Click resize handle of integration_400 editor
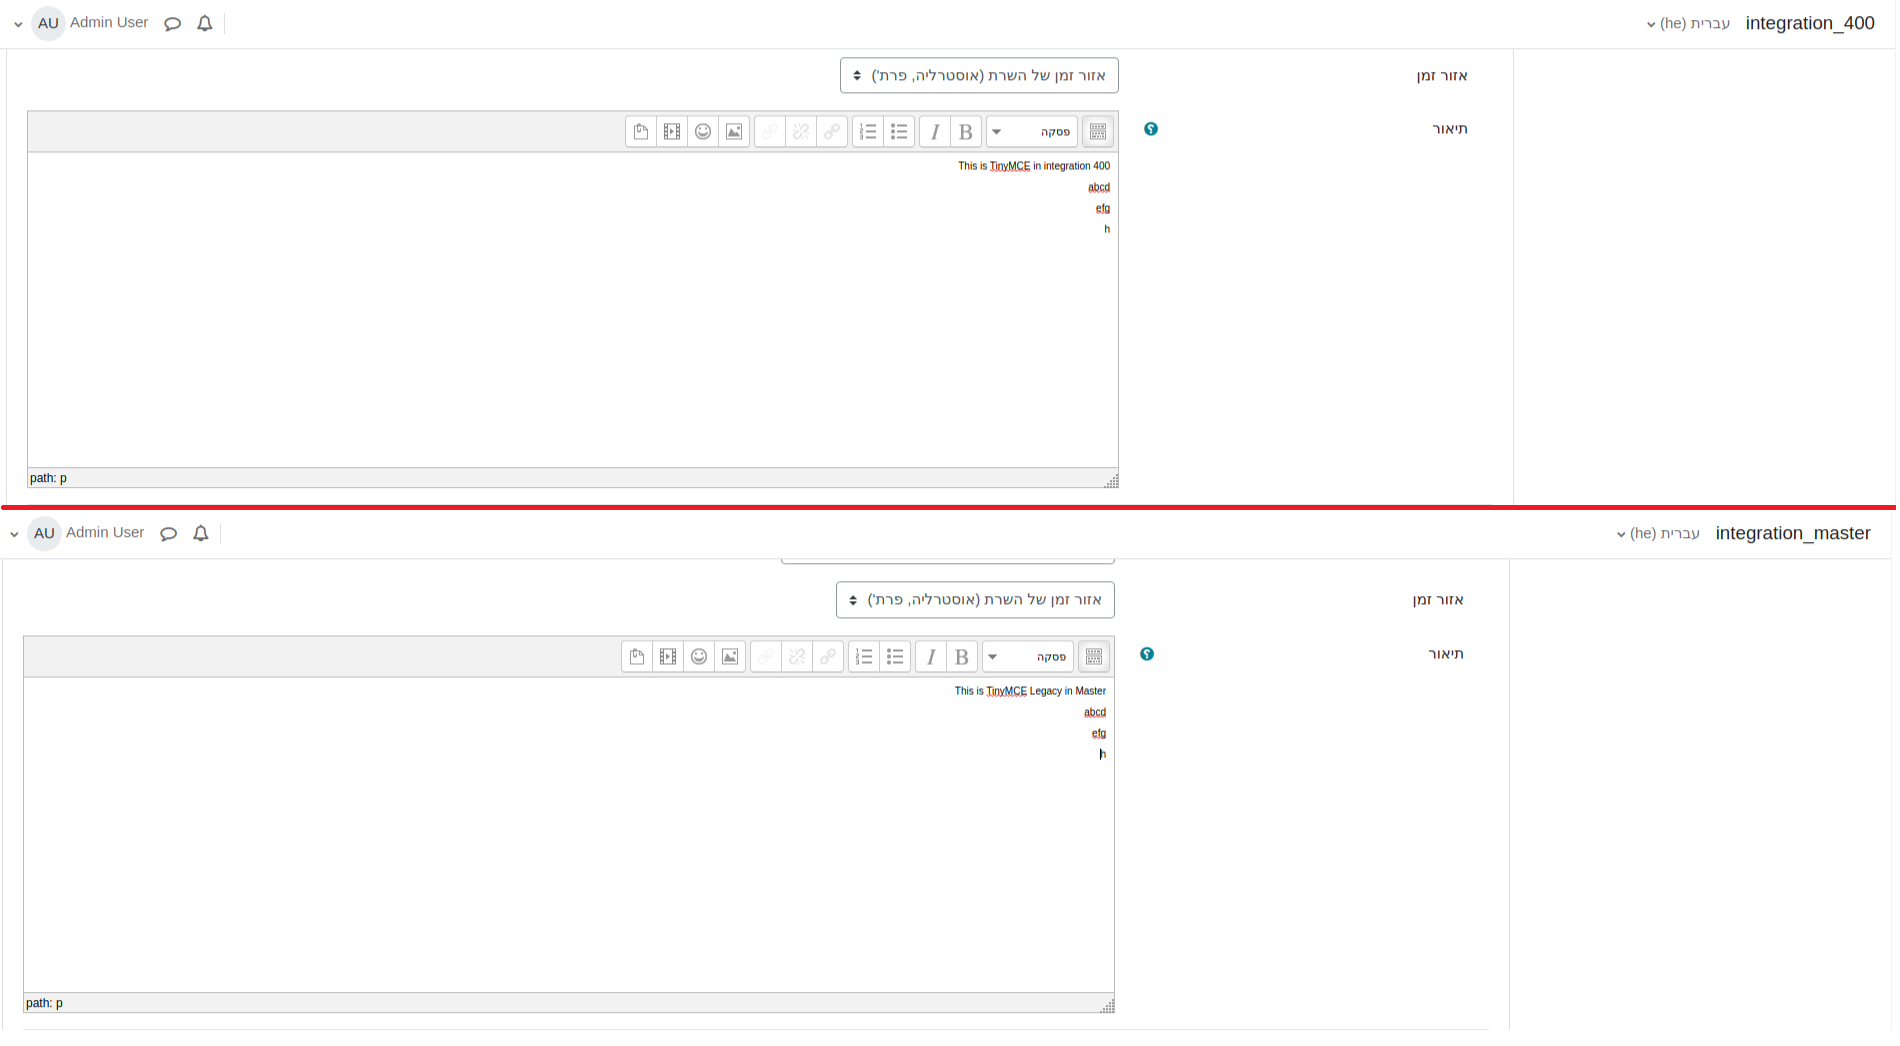This screenshot has height=1046, width=1900. tap(1111, 481)
